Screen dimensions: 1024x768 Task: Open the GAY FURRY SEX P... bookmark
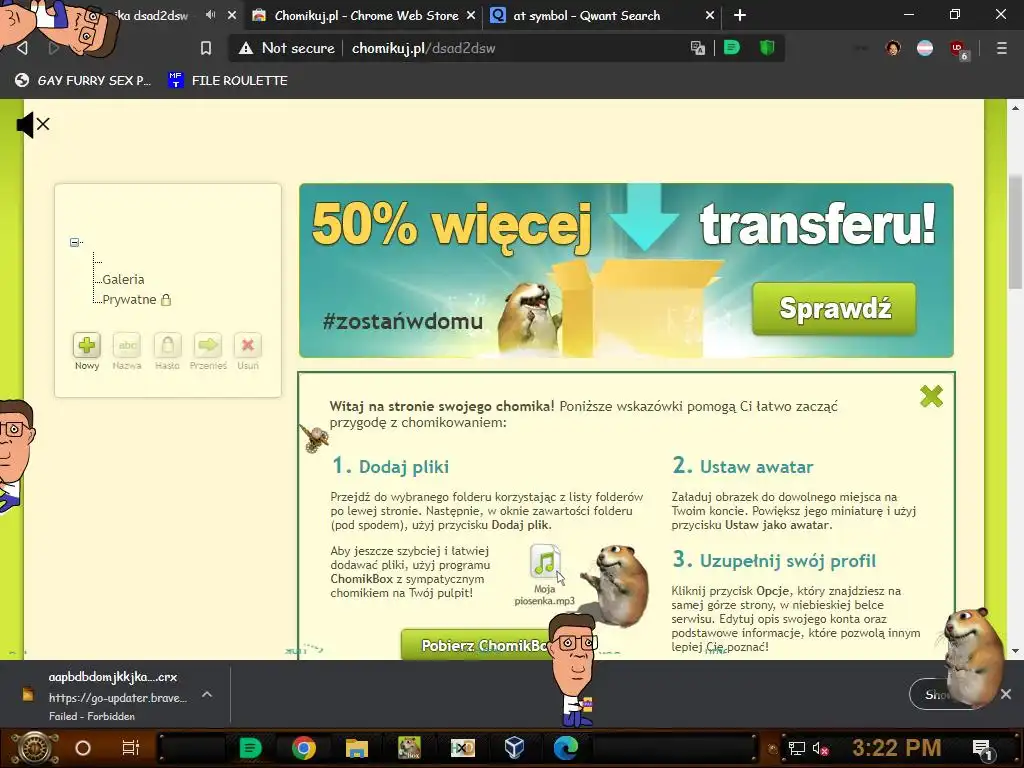coord(83,80)
